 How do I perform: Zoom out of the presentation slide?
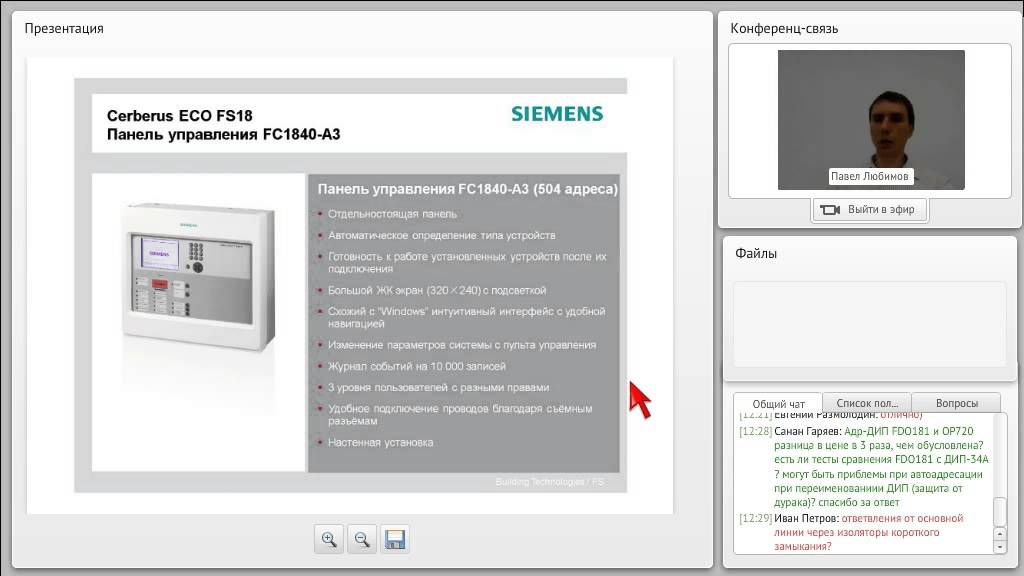[362, 539]
